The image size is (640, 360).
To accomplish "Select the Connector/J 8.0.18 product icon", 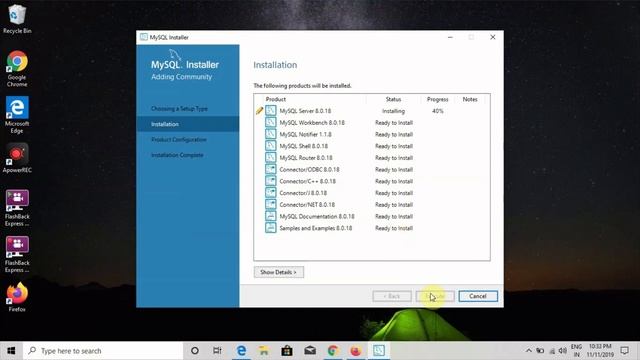I will 271,193.
